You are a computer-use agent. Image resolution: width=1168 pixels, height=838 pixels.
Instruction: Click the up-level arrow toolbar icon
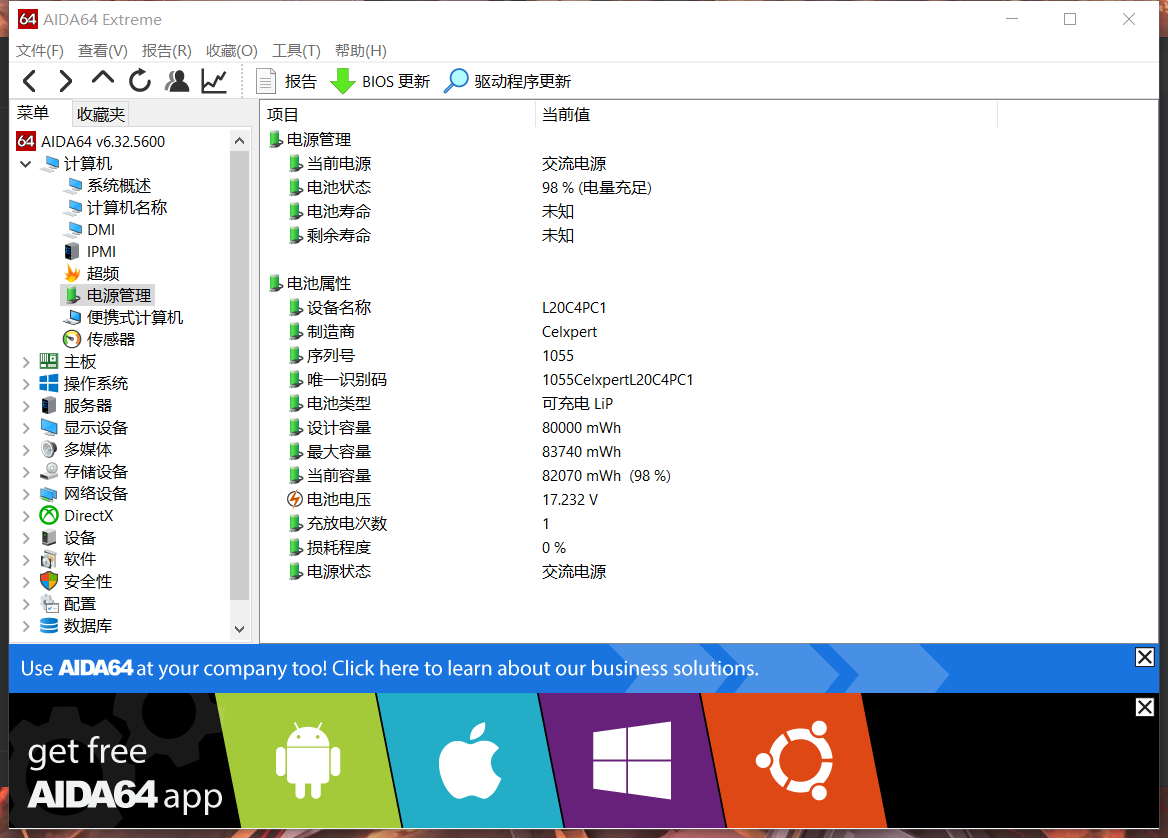(x=103, y=79)
